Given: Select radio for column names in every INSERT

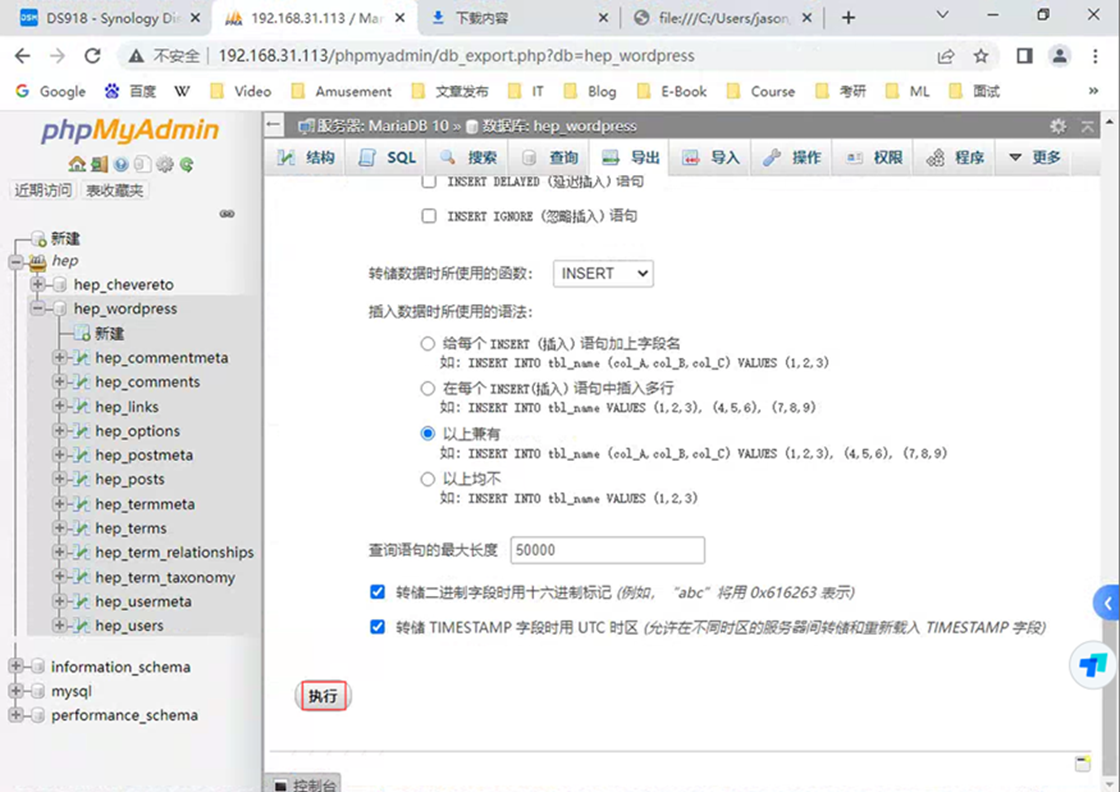Looking at the screenshot, I should point(427,344).
